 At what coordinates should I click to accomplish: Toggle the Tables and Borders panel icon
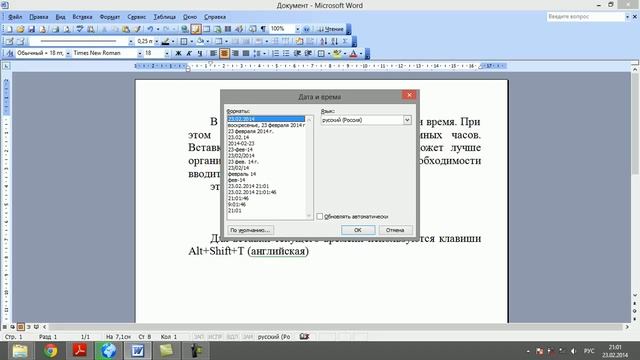(196, 29)
